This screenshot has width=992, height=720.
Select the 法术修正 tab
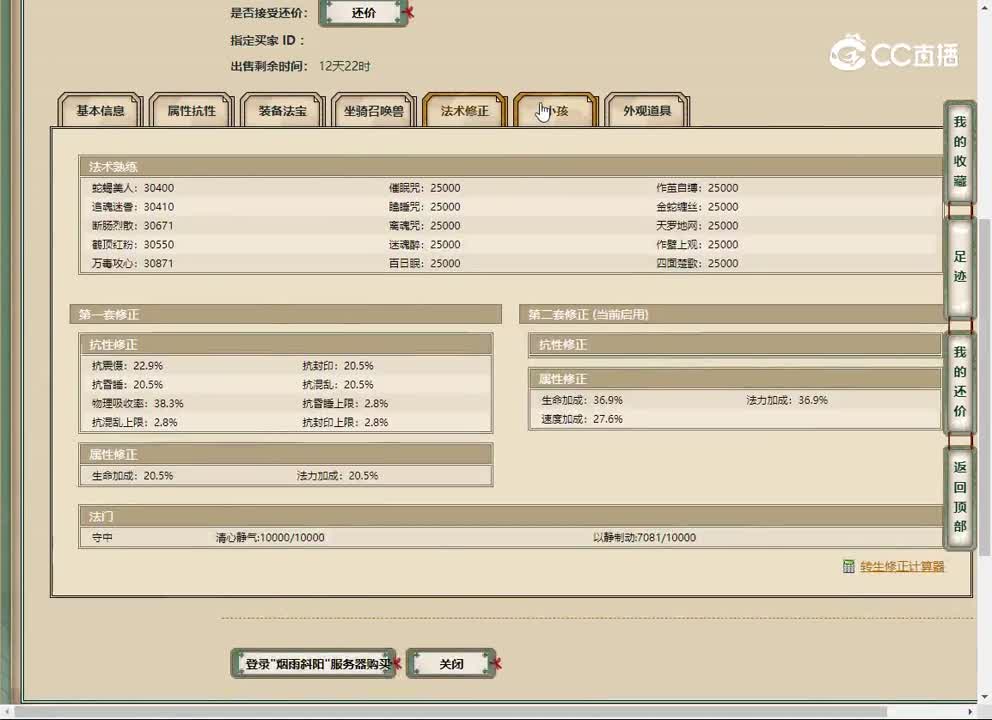(465, 111)
